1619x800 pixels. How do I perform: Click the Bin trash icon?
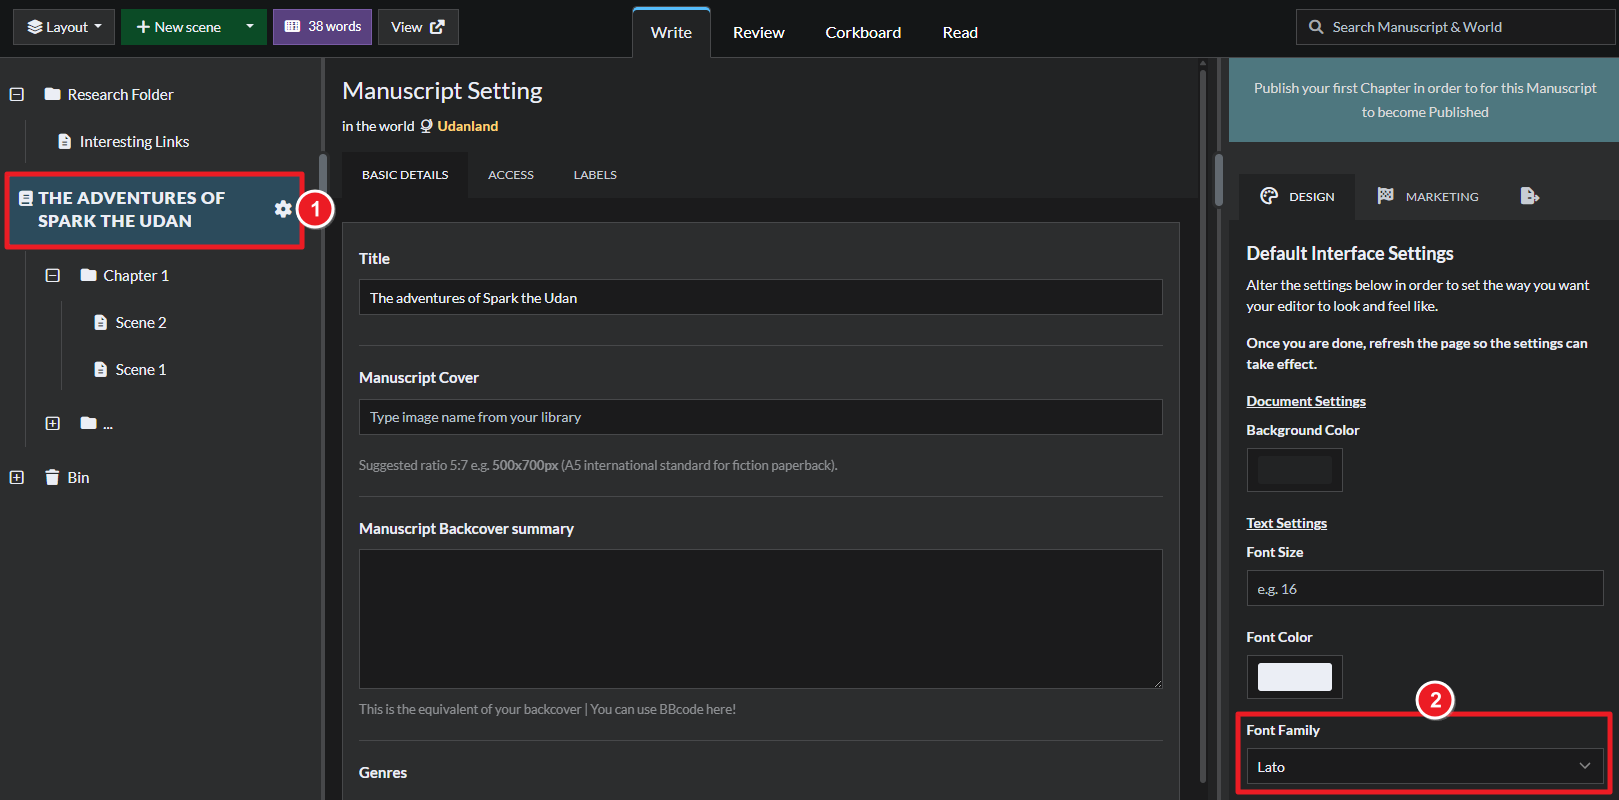52,477
